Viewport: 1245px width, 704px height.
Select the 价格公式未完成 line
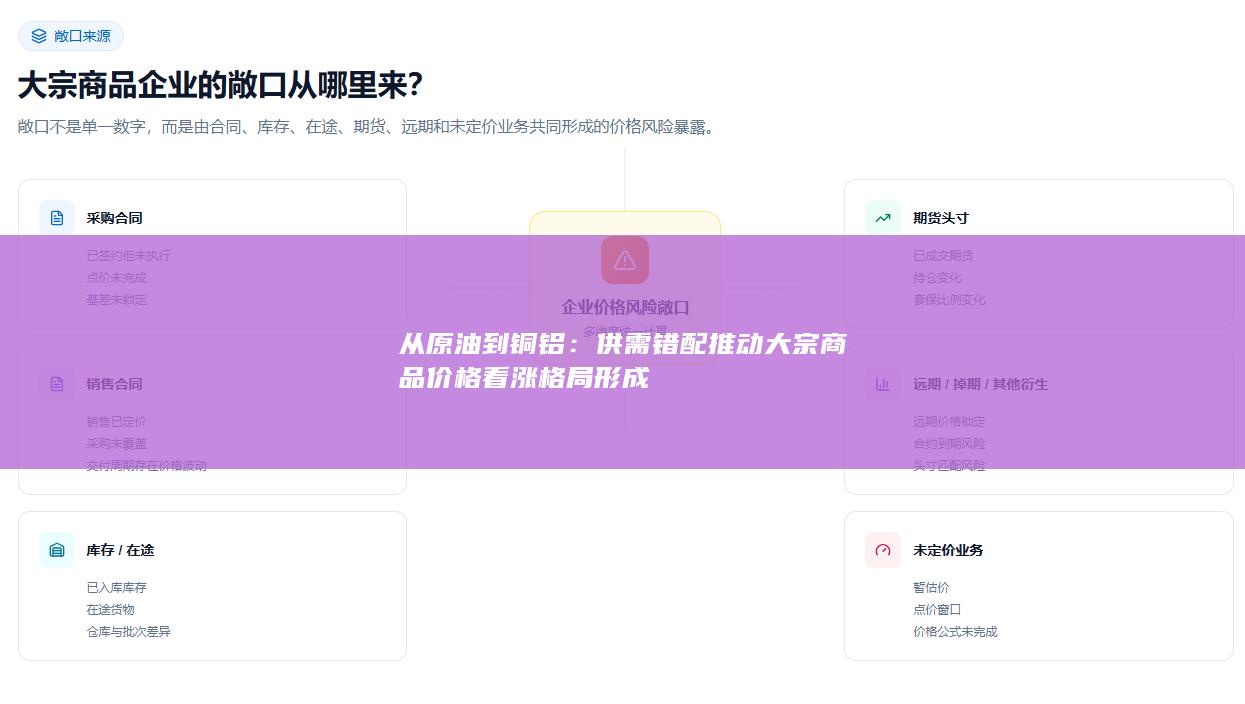point(955,631)
